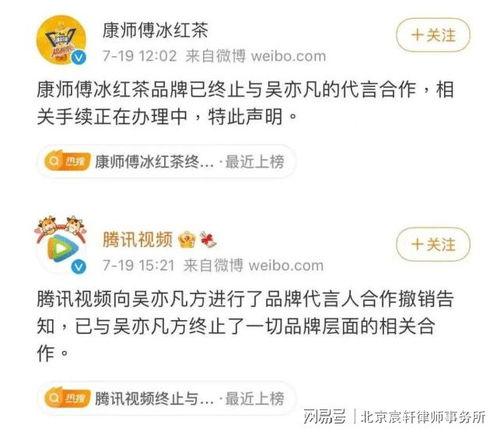Click the orange hot-search icon in 康师傅冰红茶终 tag
This screenshot has width=500, height=432.
point(67,162)
